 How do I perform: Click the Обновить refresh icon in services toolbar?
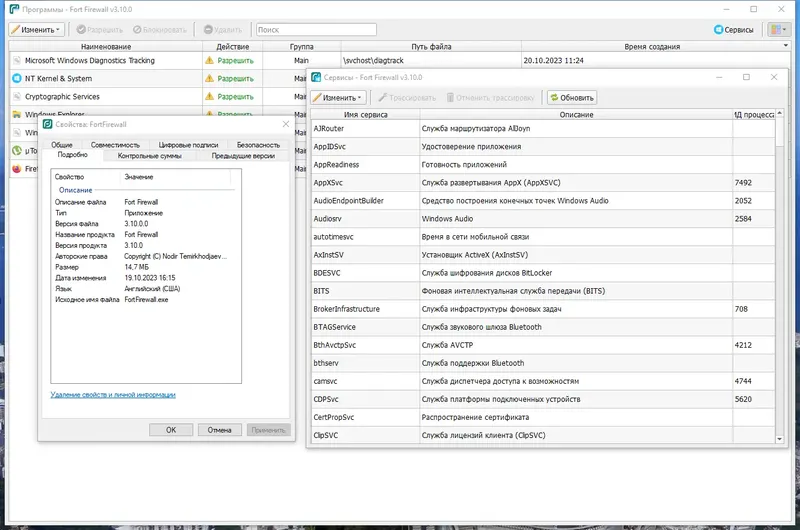point(554,97)
